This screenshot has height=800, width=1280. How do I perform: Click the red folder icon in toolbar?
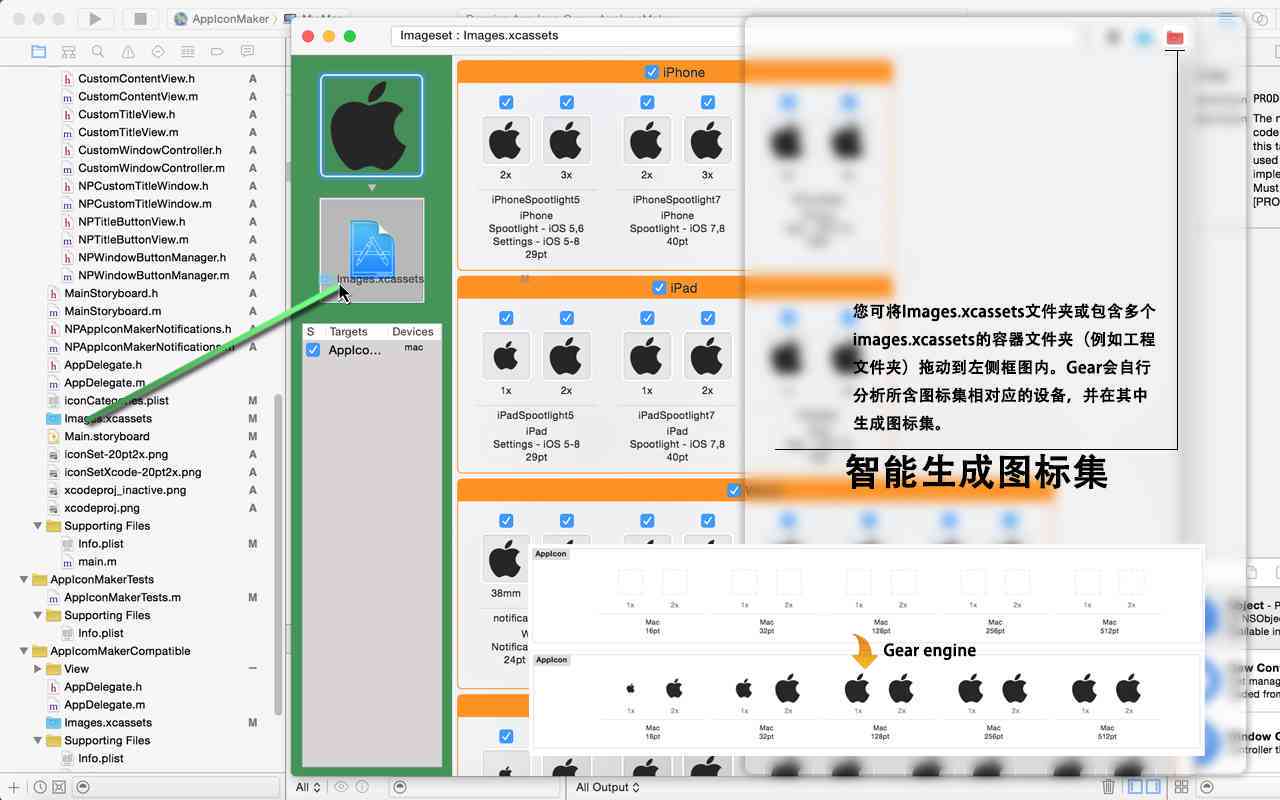click(x=1175, y=38)
